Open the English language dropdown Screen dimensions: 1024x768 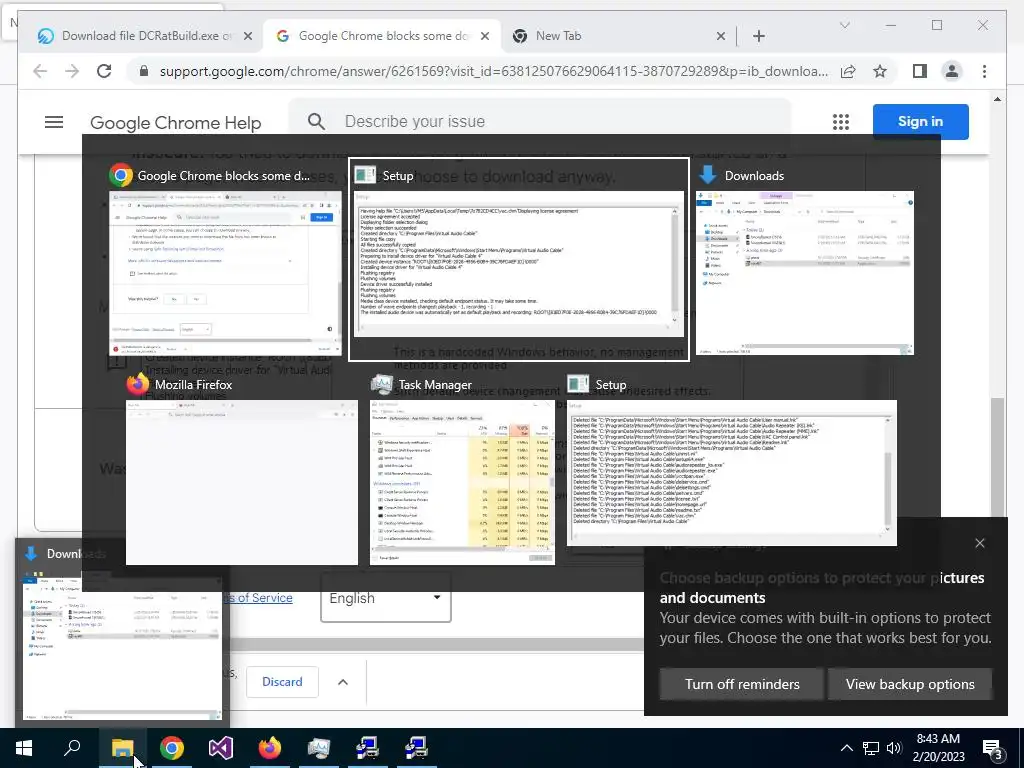(x=385, y=598)
